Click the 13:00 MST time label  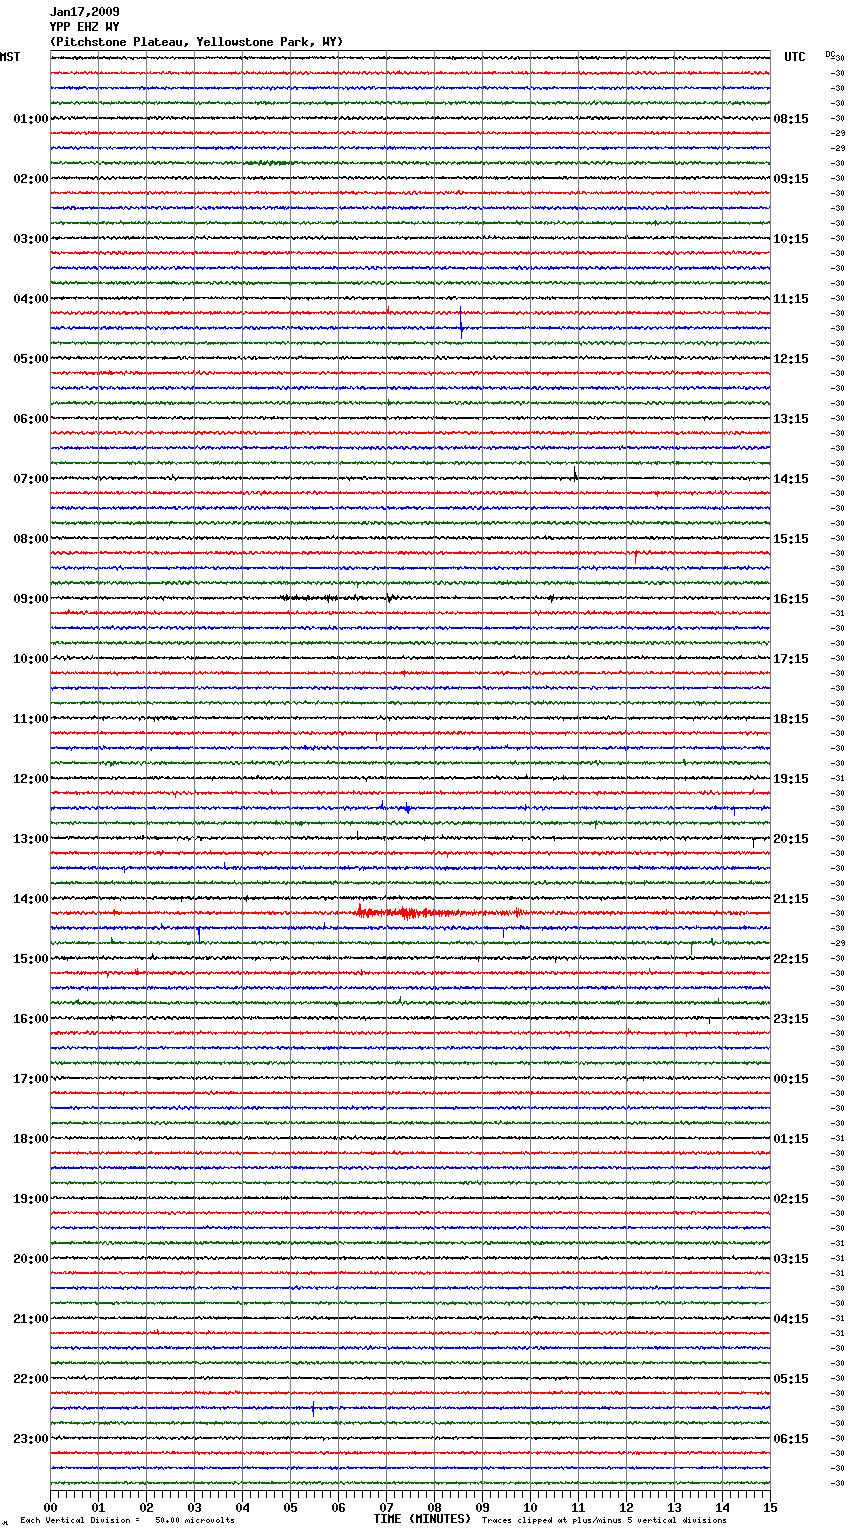tap(31, 839)
